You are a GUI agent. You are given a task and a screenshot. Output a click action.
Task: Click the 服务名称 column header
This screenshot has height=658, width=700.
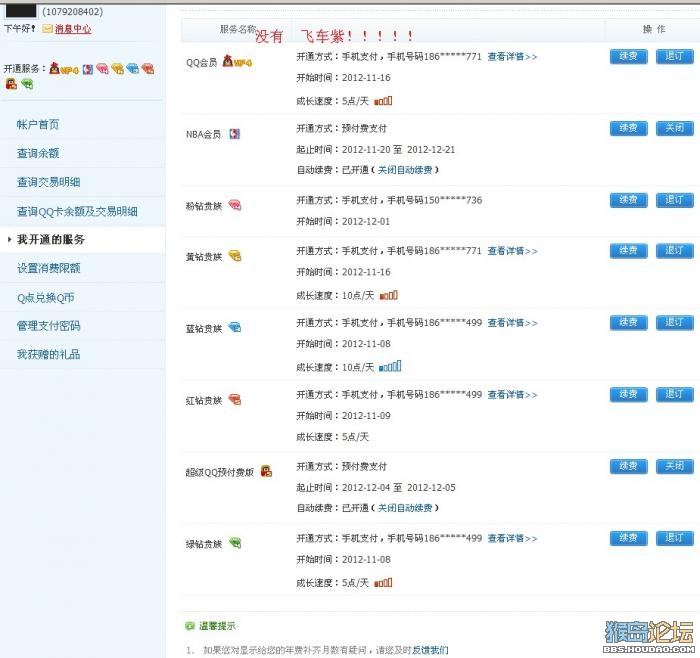pyautogui.click(x=238, y=29)
